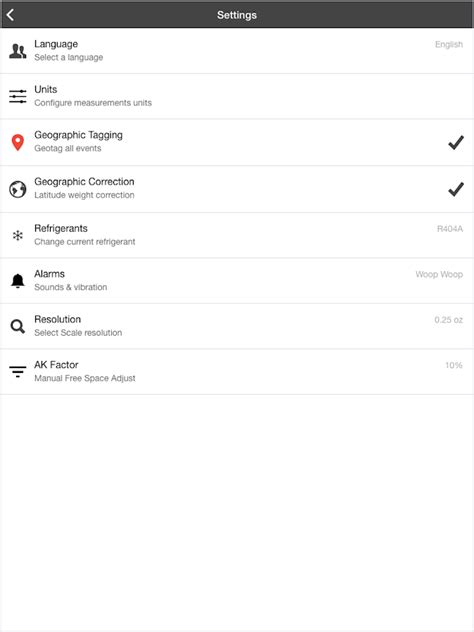Go back using the header arrow
474x632 pixels.
[x=10, y=15]
